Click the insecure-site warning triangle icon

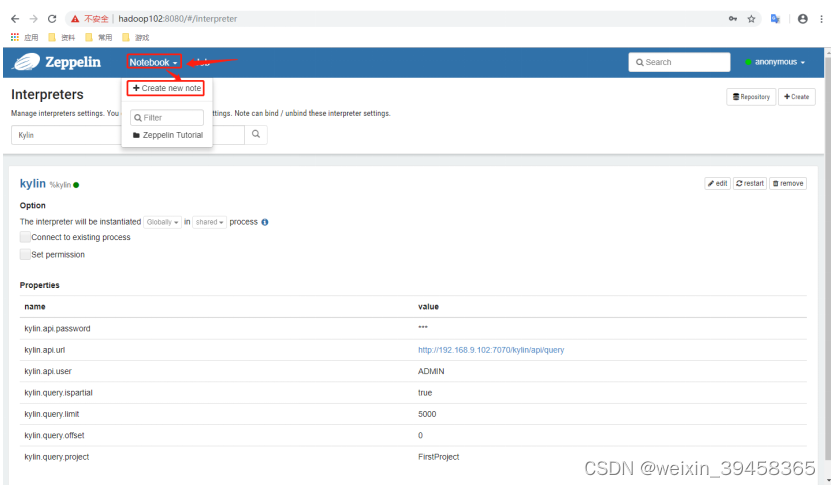[75, 19]
